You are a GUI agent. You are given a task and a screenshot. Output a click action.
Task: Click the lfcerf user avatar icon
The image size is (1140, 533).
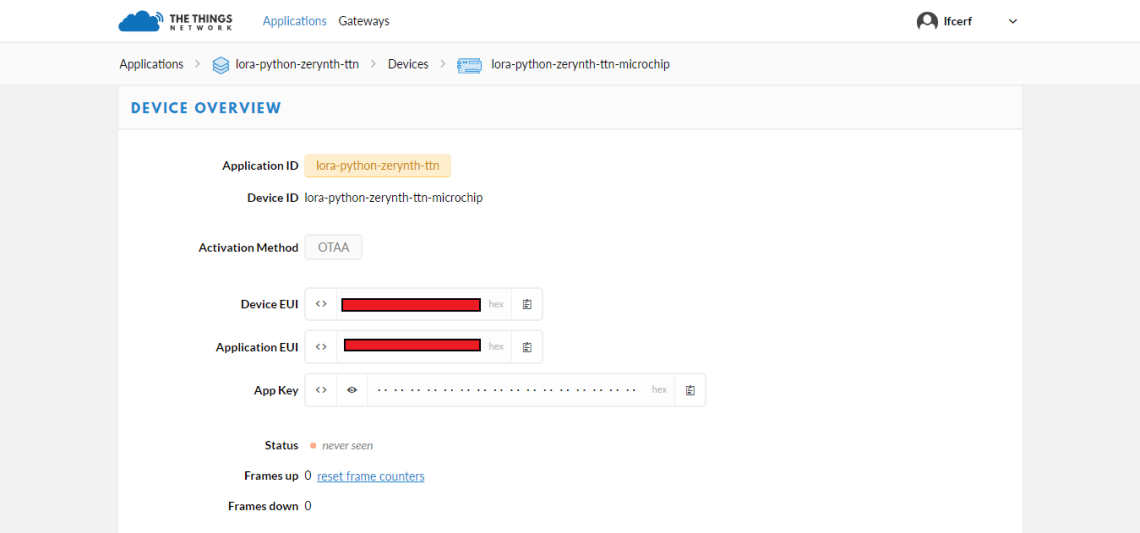point(927,21)
